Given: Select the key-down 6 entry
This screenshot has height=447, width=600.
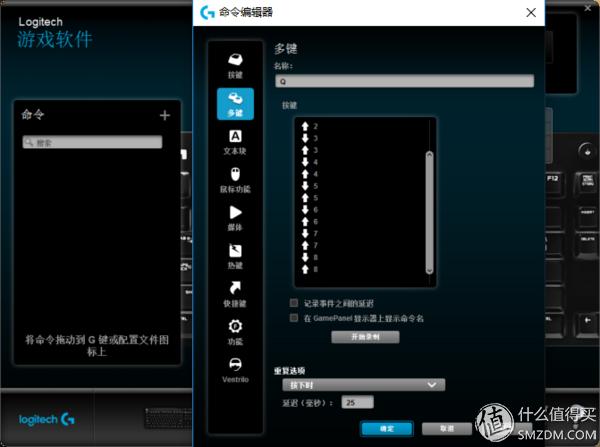Looking at the screenshot, I should (310, 209).
